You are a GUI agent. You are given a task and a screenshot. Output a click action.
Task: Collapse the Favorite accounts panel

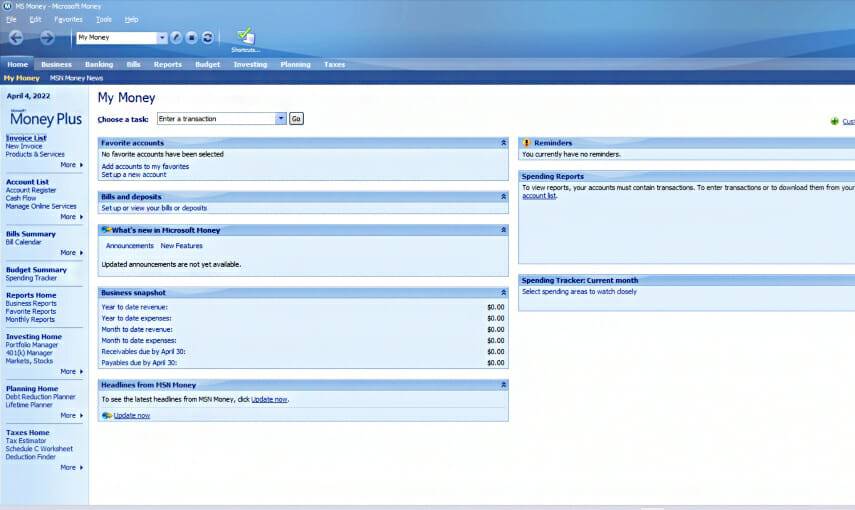503,143
